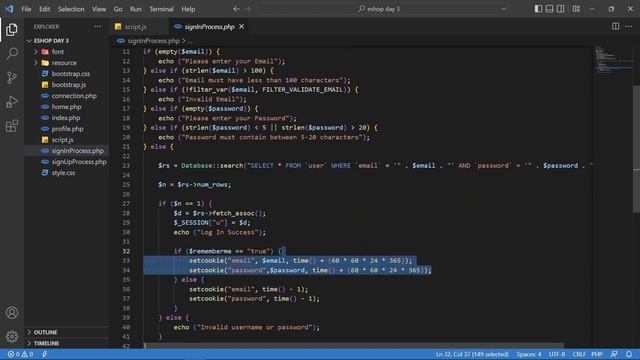
Task: Open the Run menu
Action: pos(136,9)
